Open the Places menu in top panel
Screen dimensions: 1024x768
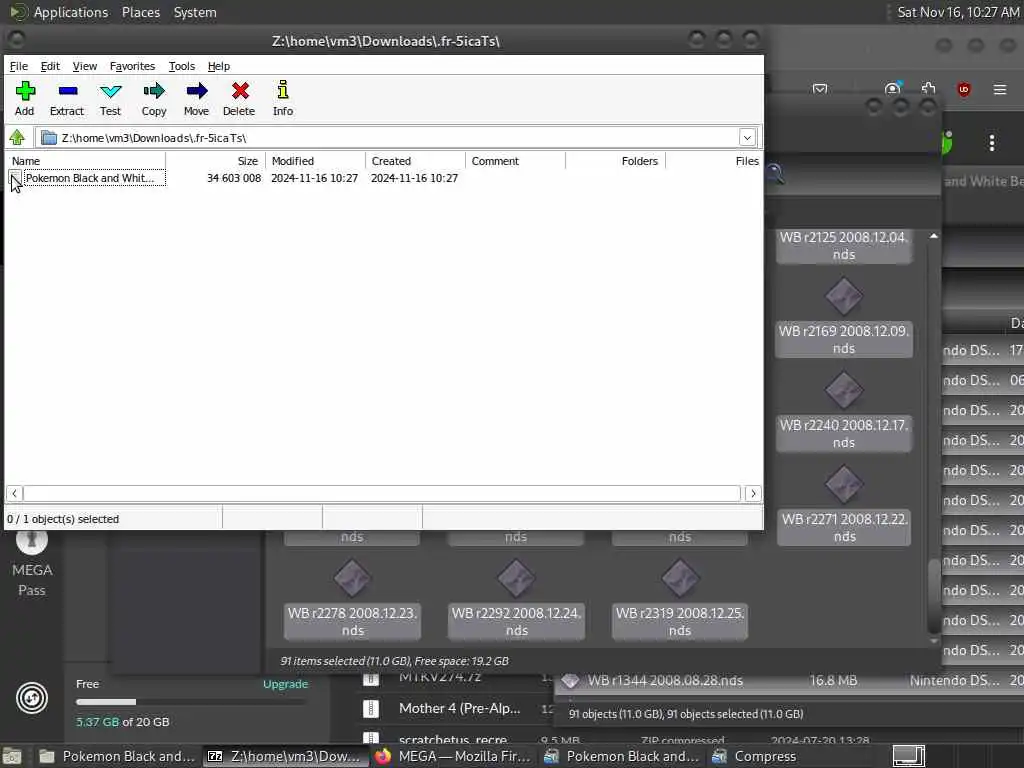pos(141,12)
